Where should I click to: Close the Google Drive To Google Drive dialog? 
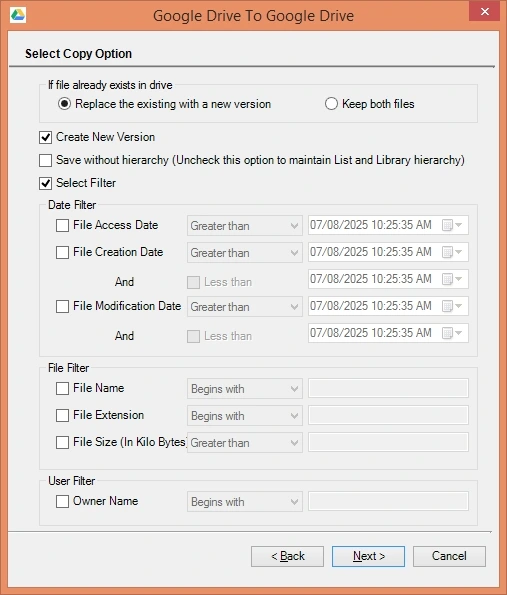[485, 11]
